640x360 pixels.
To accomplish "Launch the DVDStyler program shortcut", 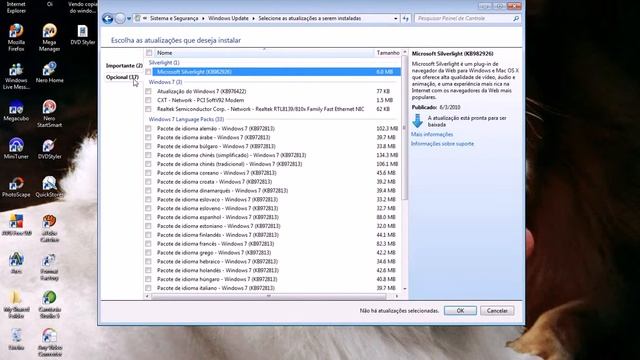I will pos(49,149).
